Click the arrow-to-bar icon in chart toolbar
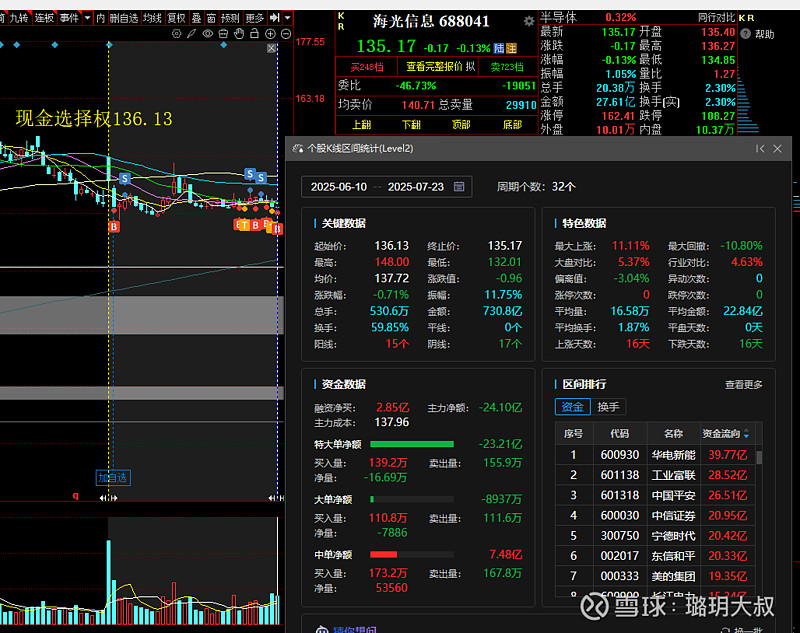 tap(274, 18)
